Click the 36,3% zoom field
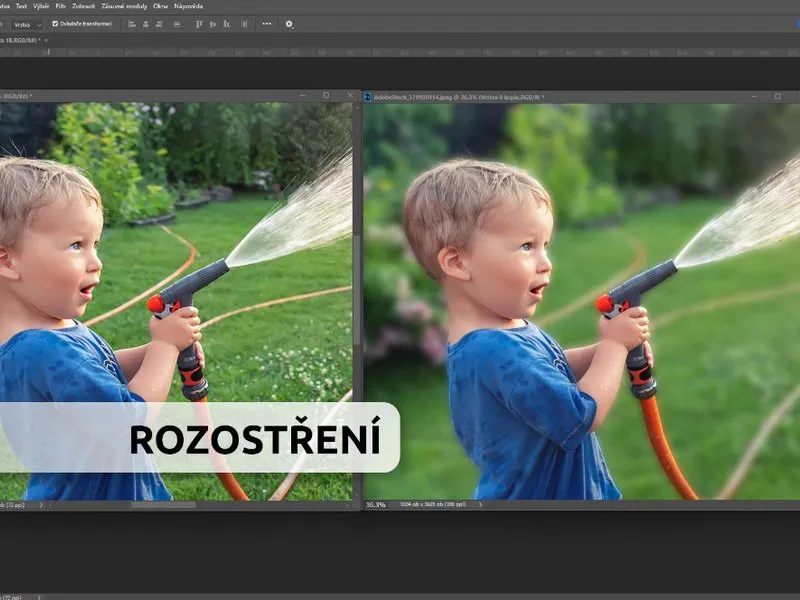This screenshot has height=600, width=800. 376,505
